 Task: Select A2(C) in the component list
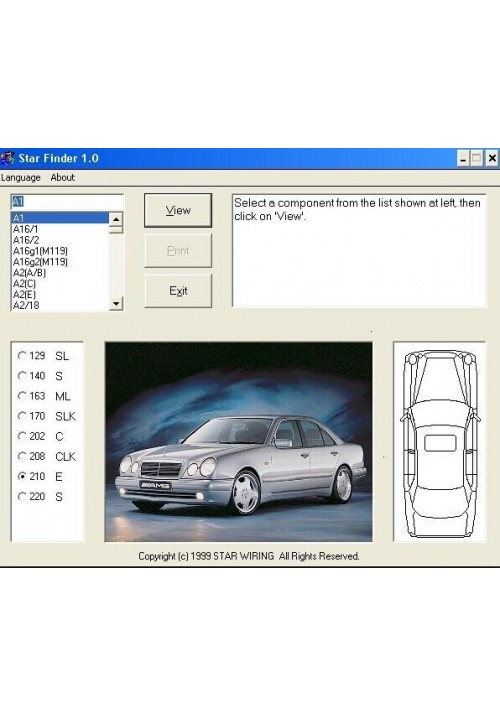pyautogui.click(x=60, y=284)
